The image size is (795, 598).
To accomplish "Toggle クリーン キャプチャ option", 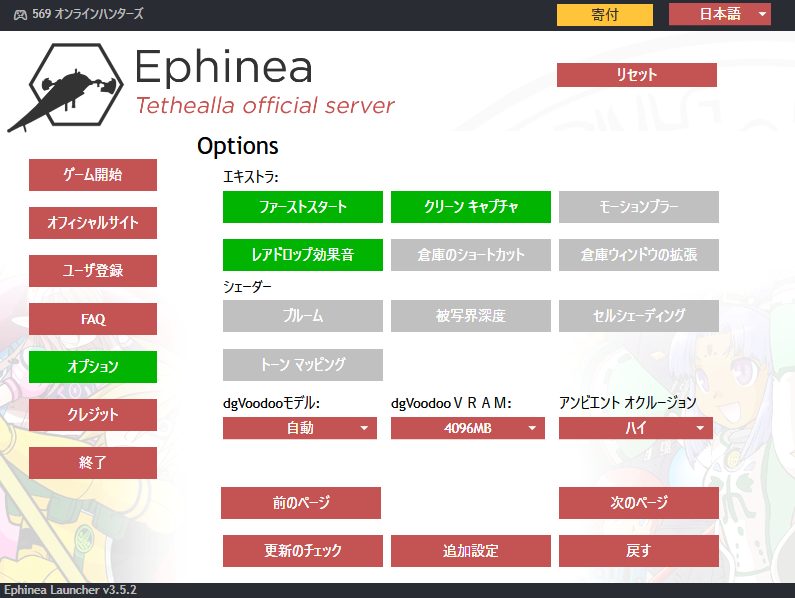I will click(x=471, y=207).
